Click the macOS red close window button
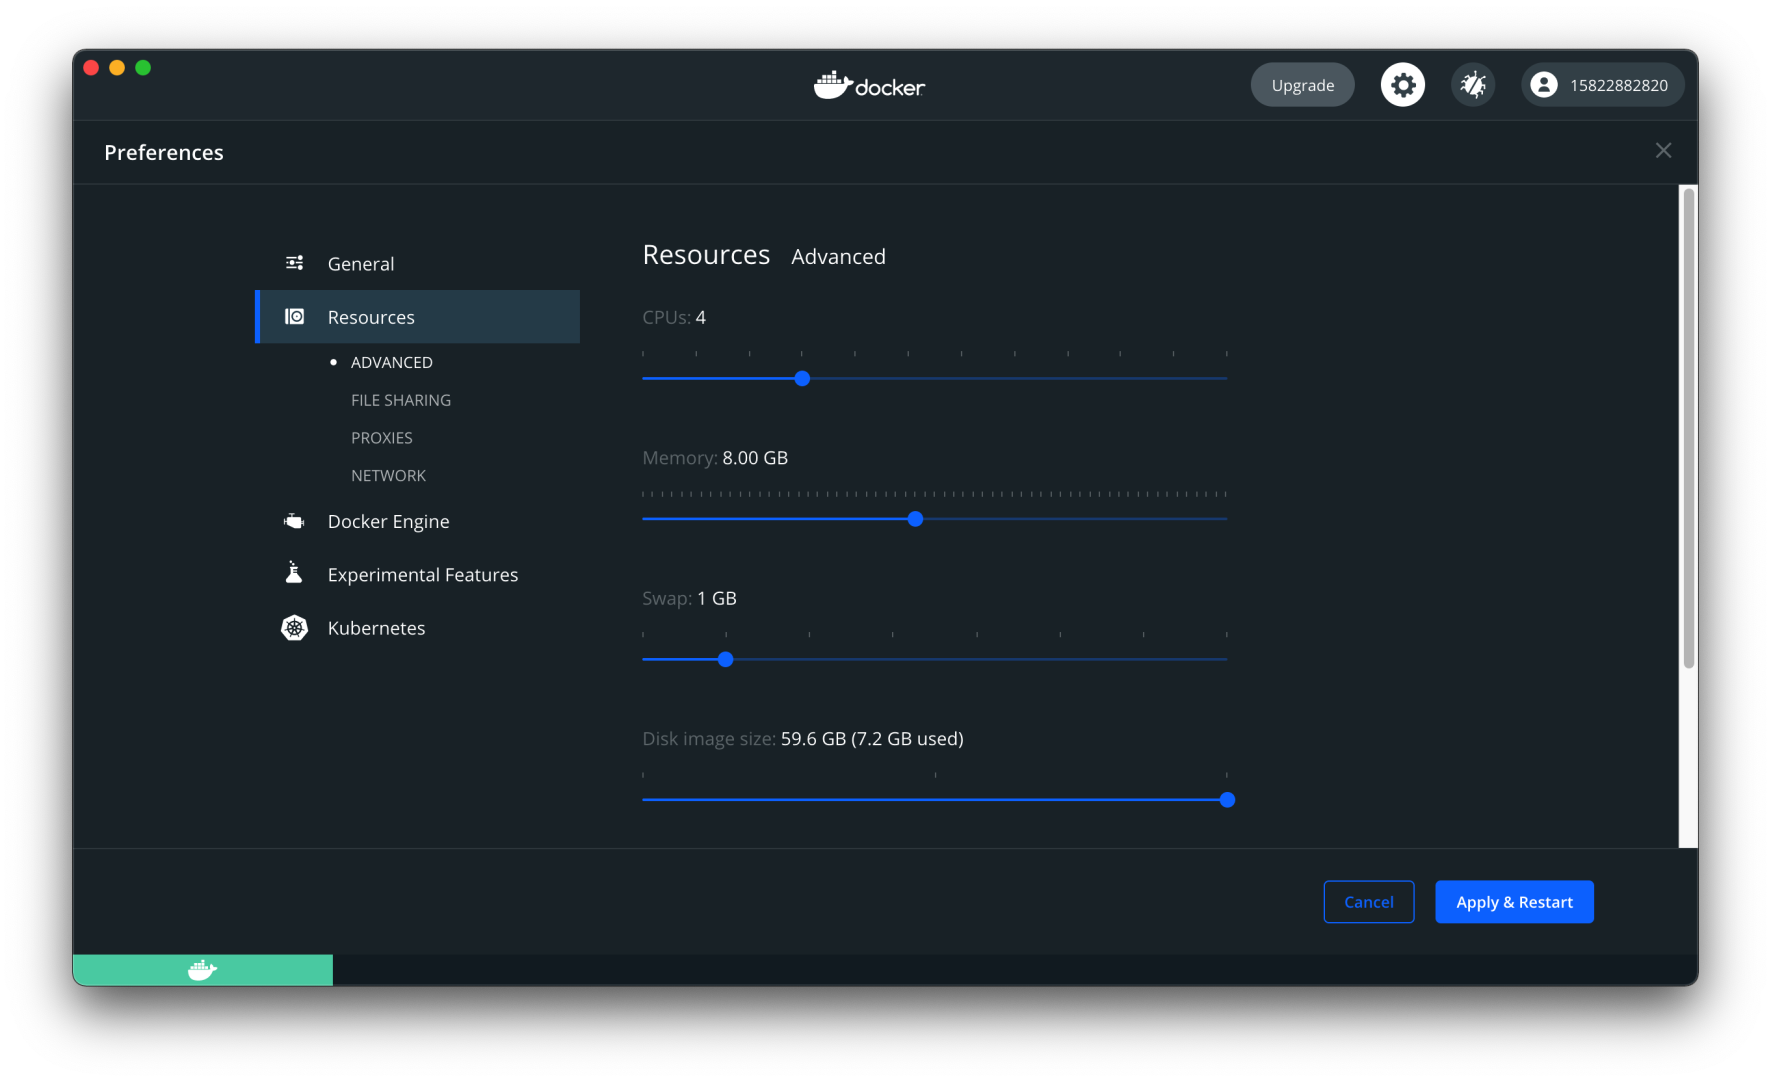The height and width of the screenshot is (1082, 1771). (91, 67)
